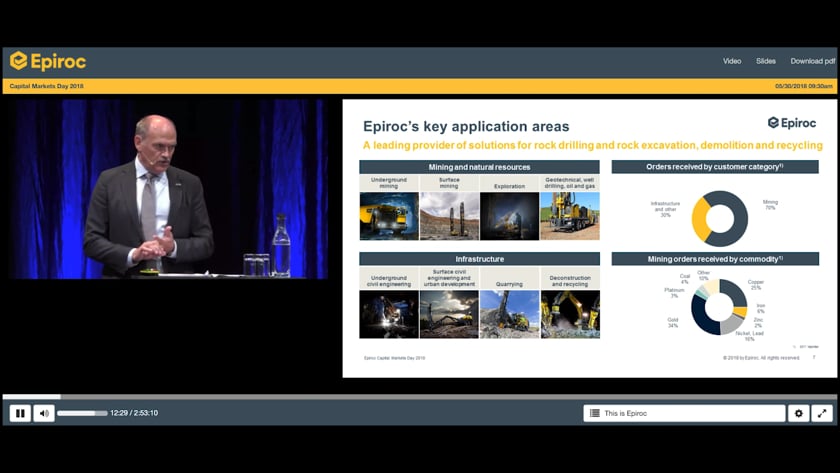
Task: Click the list icon in chapter selector
Action: pos(595,413)
